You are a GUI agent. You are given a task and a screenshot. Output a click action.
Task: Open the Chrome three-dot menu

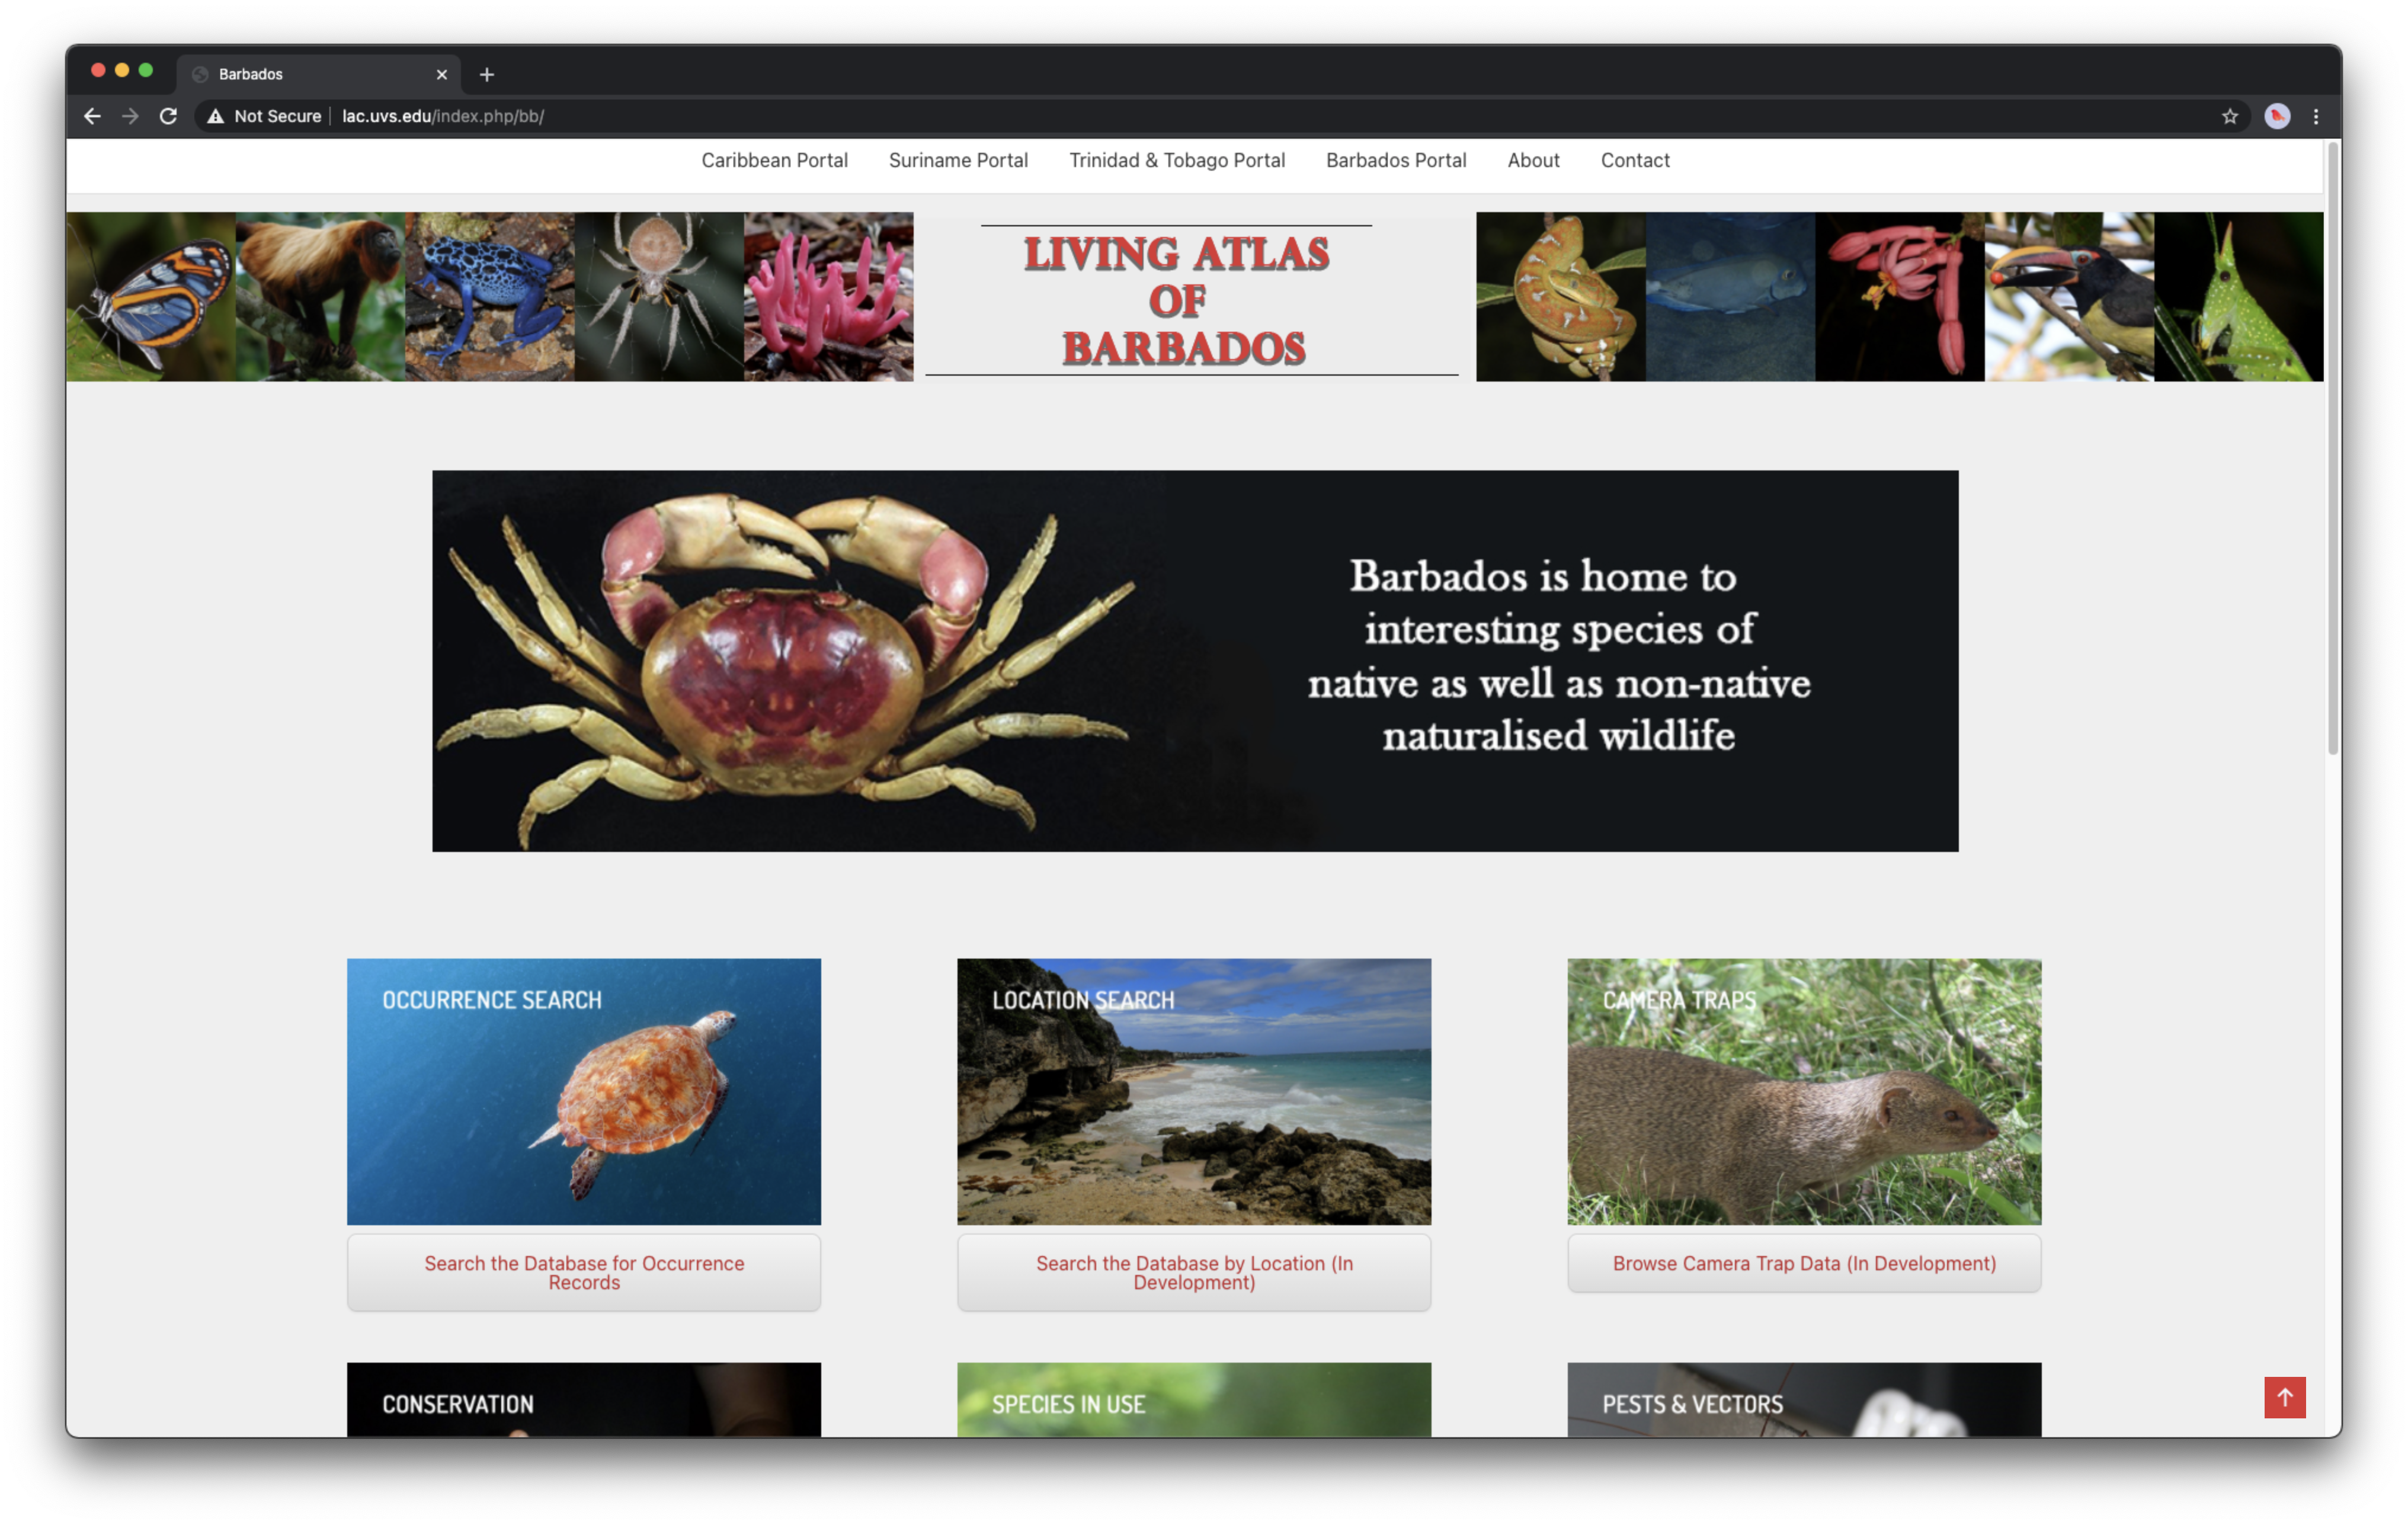coord(2317,116)
